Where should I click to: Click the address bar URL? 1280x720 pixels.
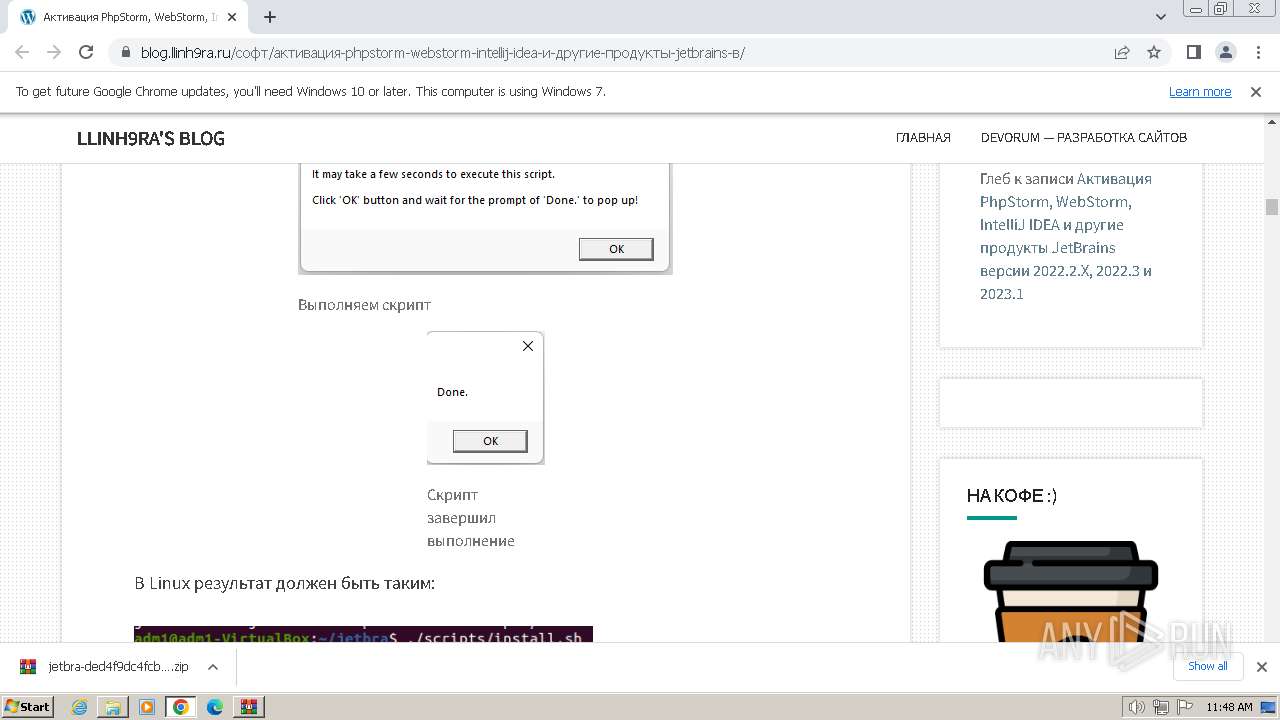pos(442,52)
